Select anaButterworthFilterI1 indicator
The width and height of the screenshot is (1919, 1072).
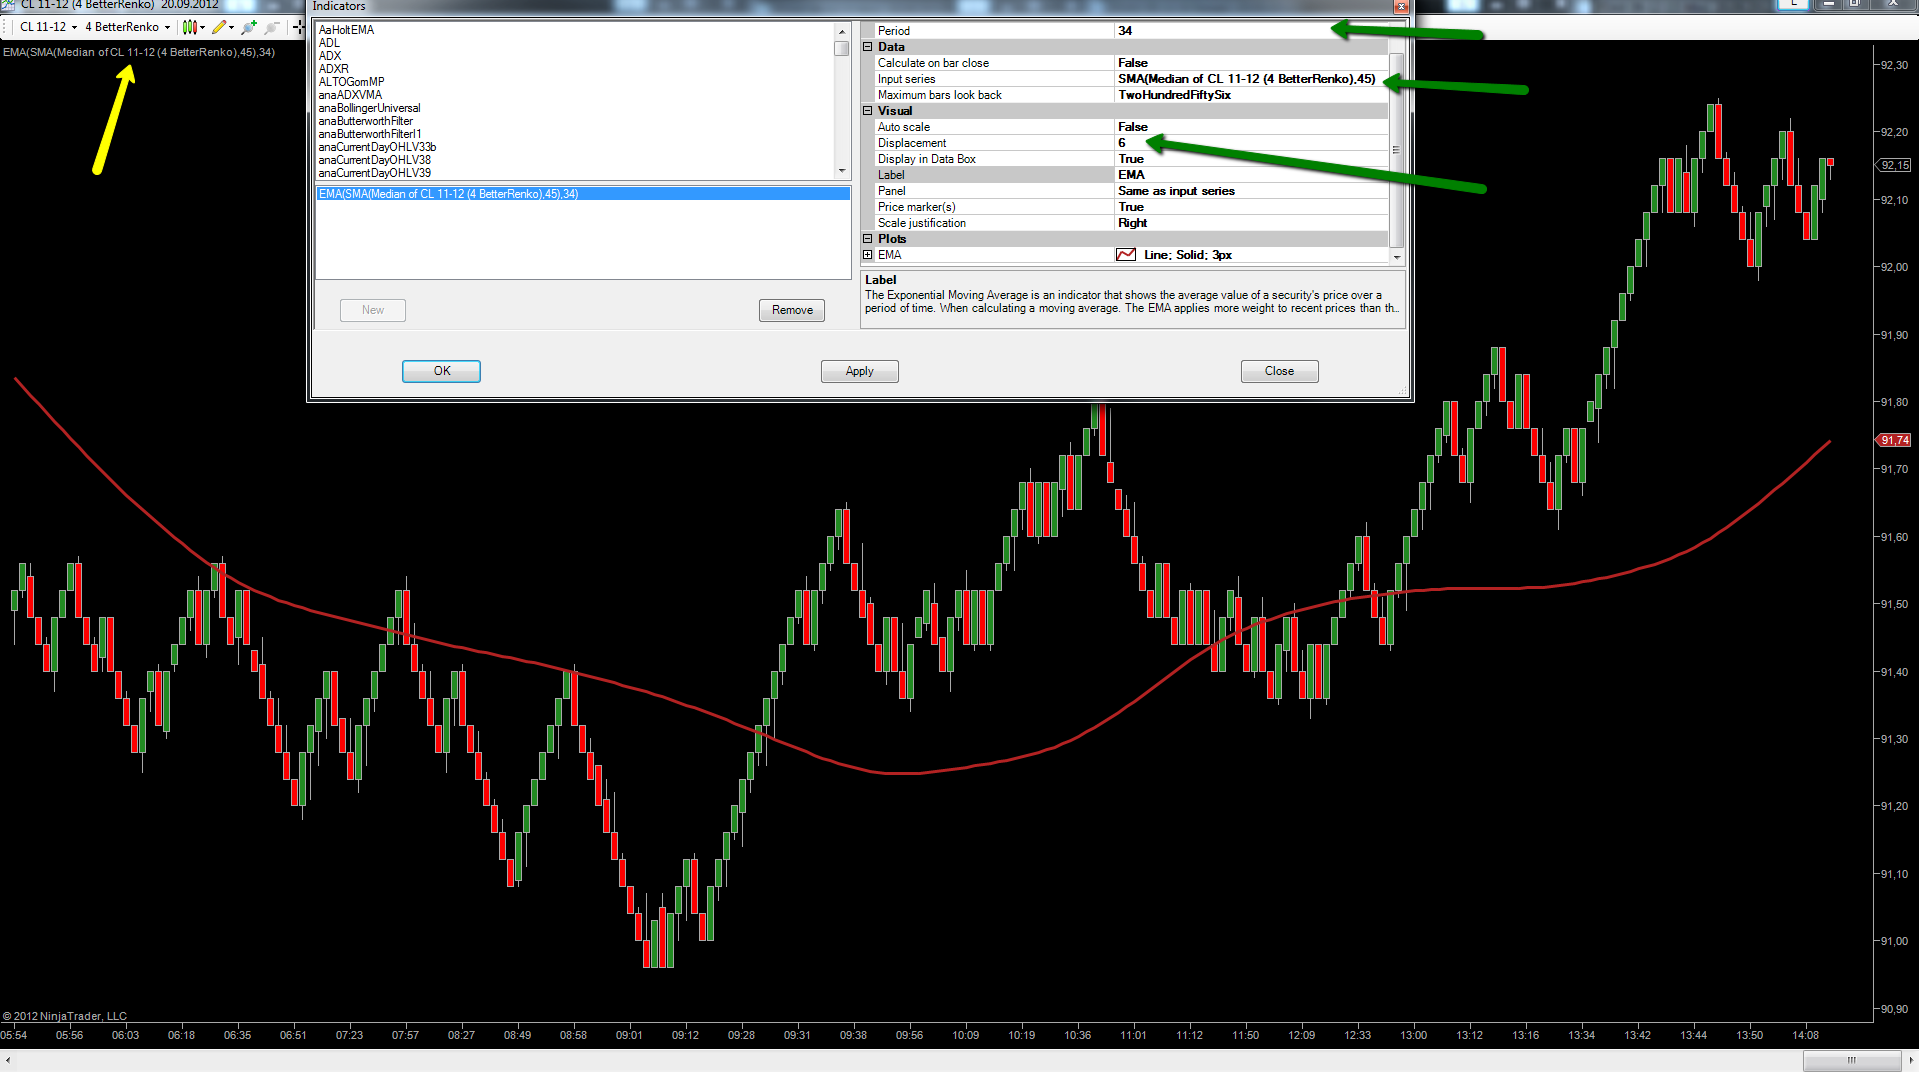pos(370,134)
